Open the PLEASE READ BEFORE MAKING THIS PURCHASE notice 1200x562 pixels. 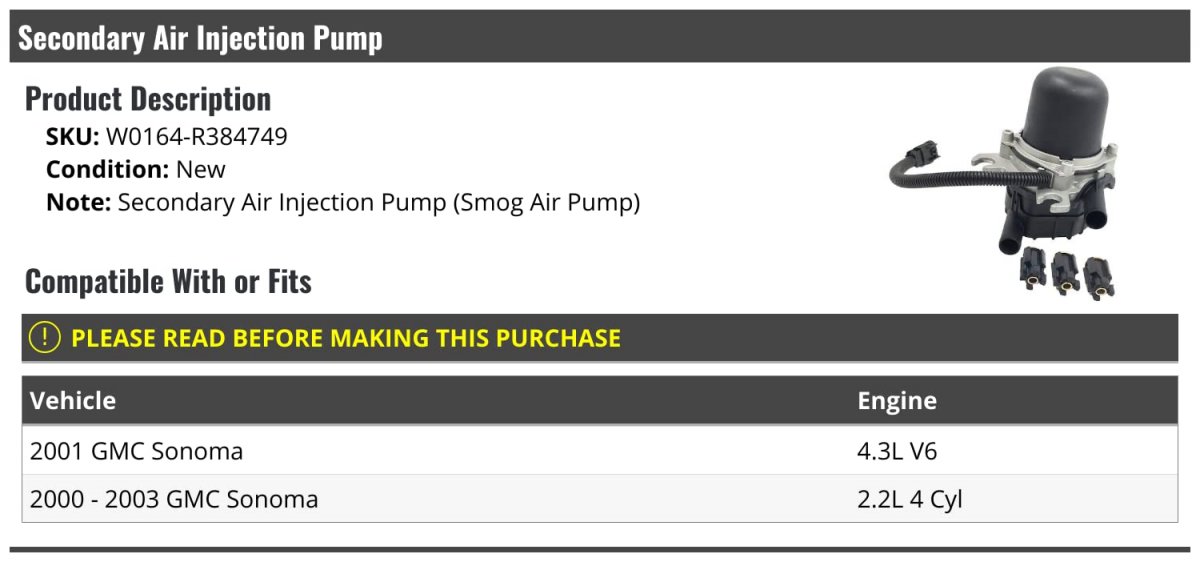pos(346,338)
